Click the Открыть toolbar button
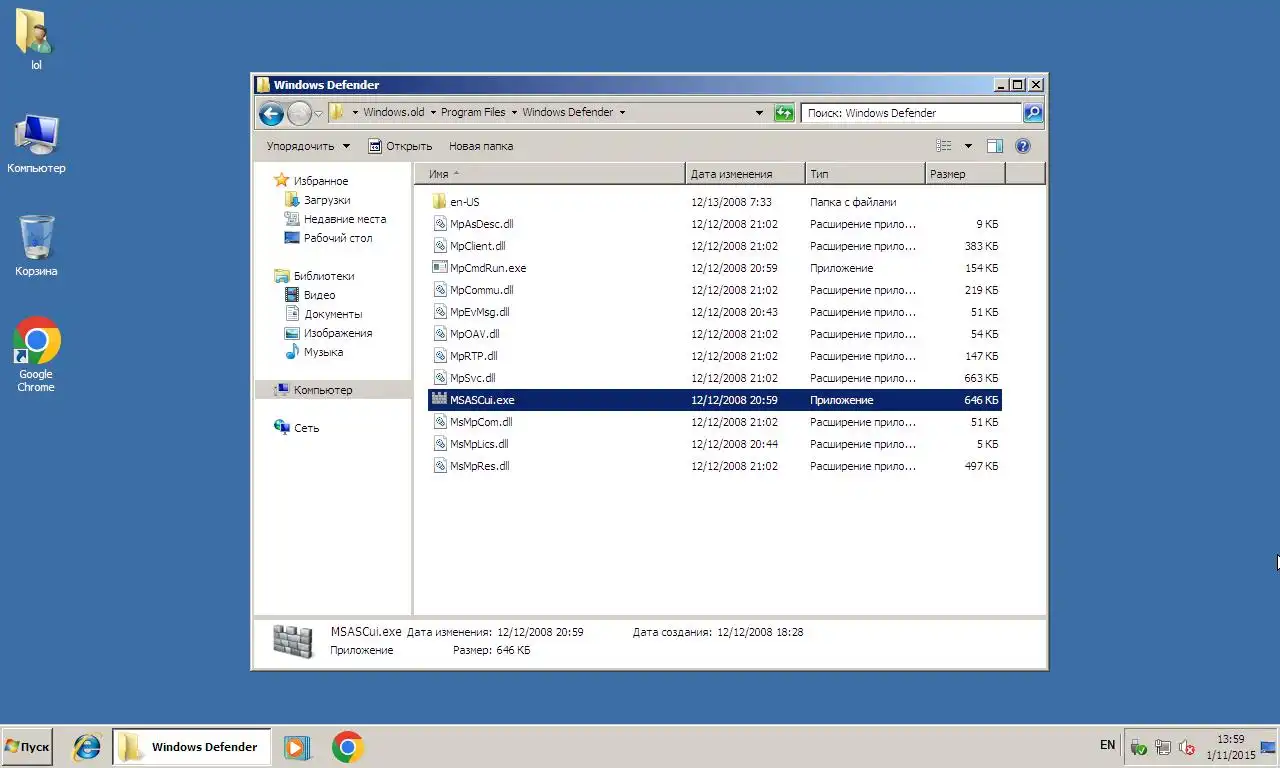This screenshot has height=768, width=1280. click(400, 146)
